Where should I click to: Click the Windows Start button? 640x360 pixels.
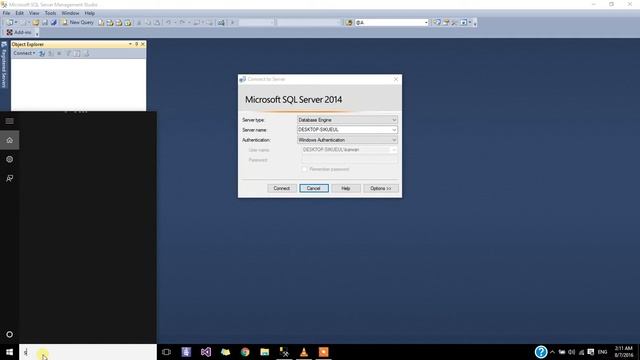pos(9,352)
